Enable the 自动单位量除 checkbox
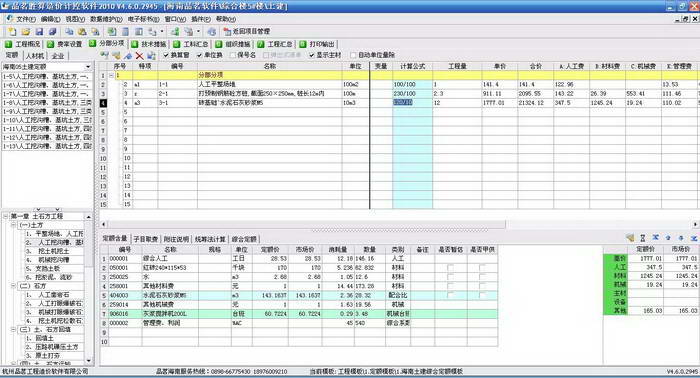 (x=353, y=55)
